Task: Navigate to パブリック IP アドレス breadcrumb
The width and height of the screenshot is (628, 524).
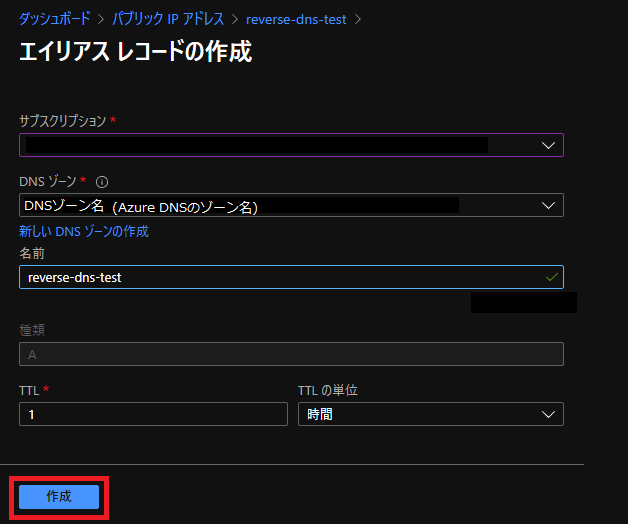Action: 167,19
